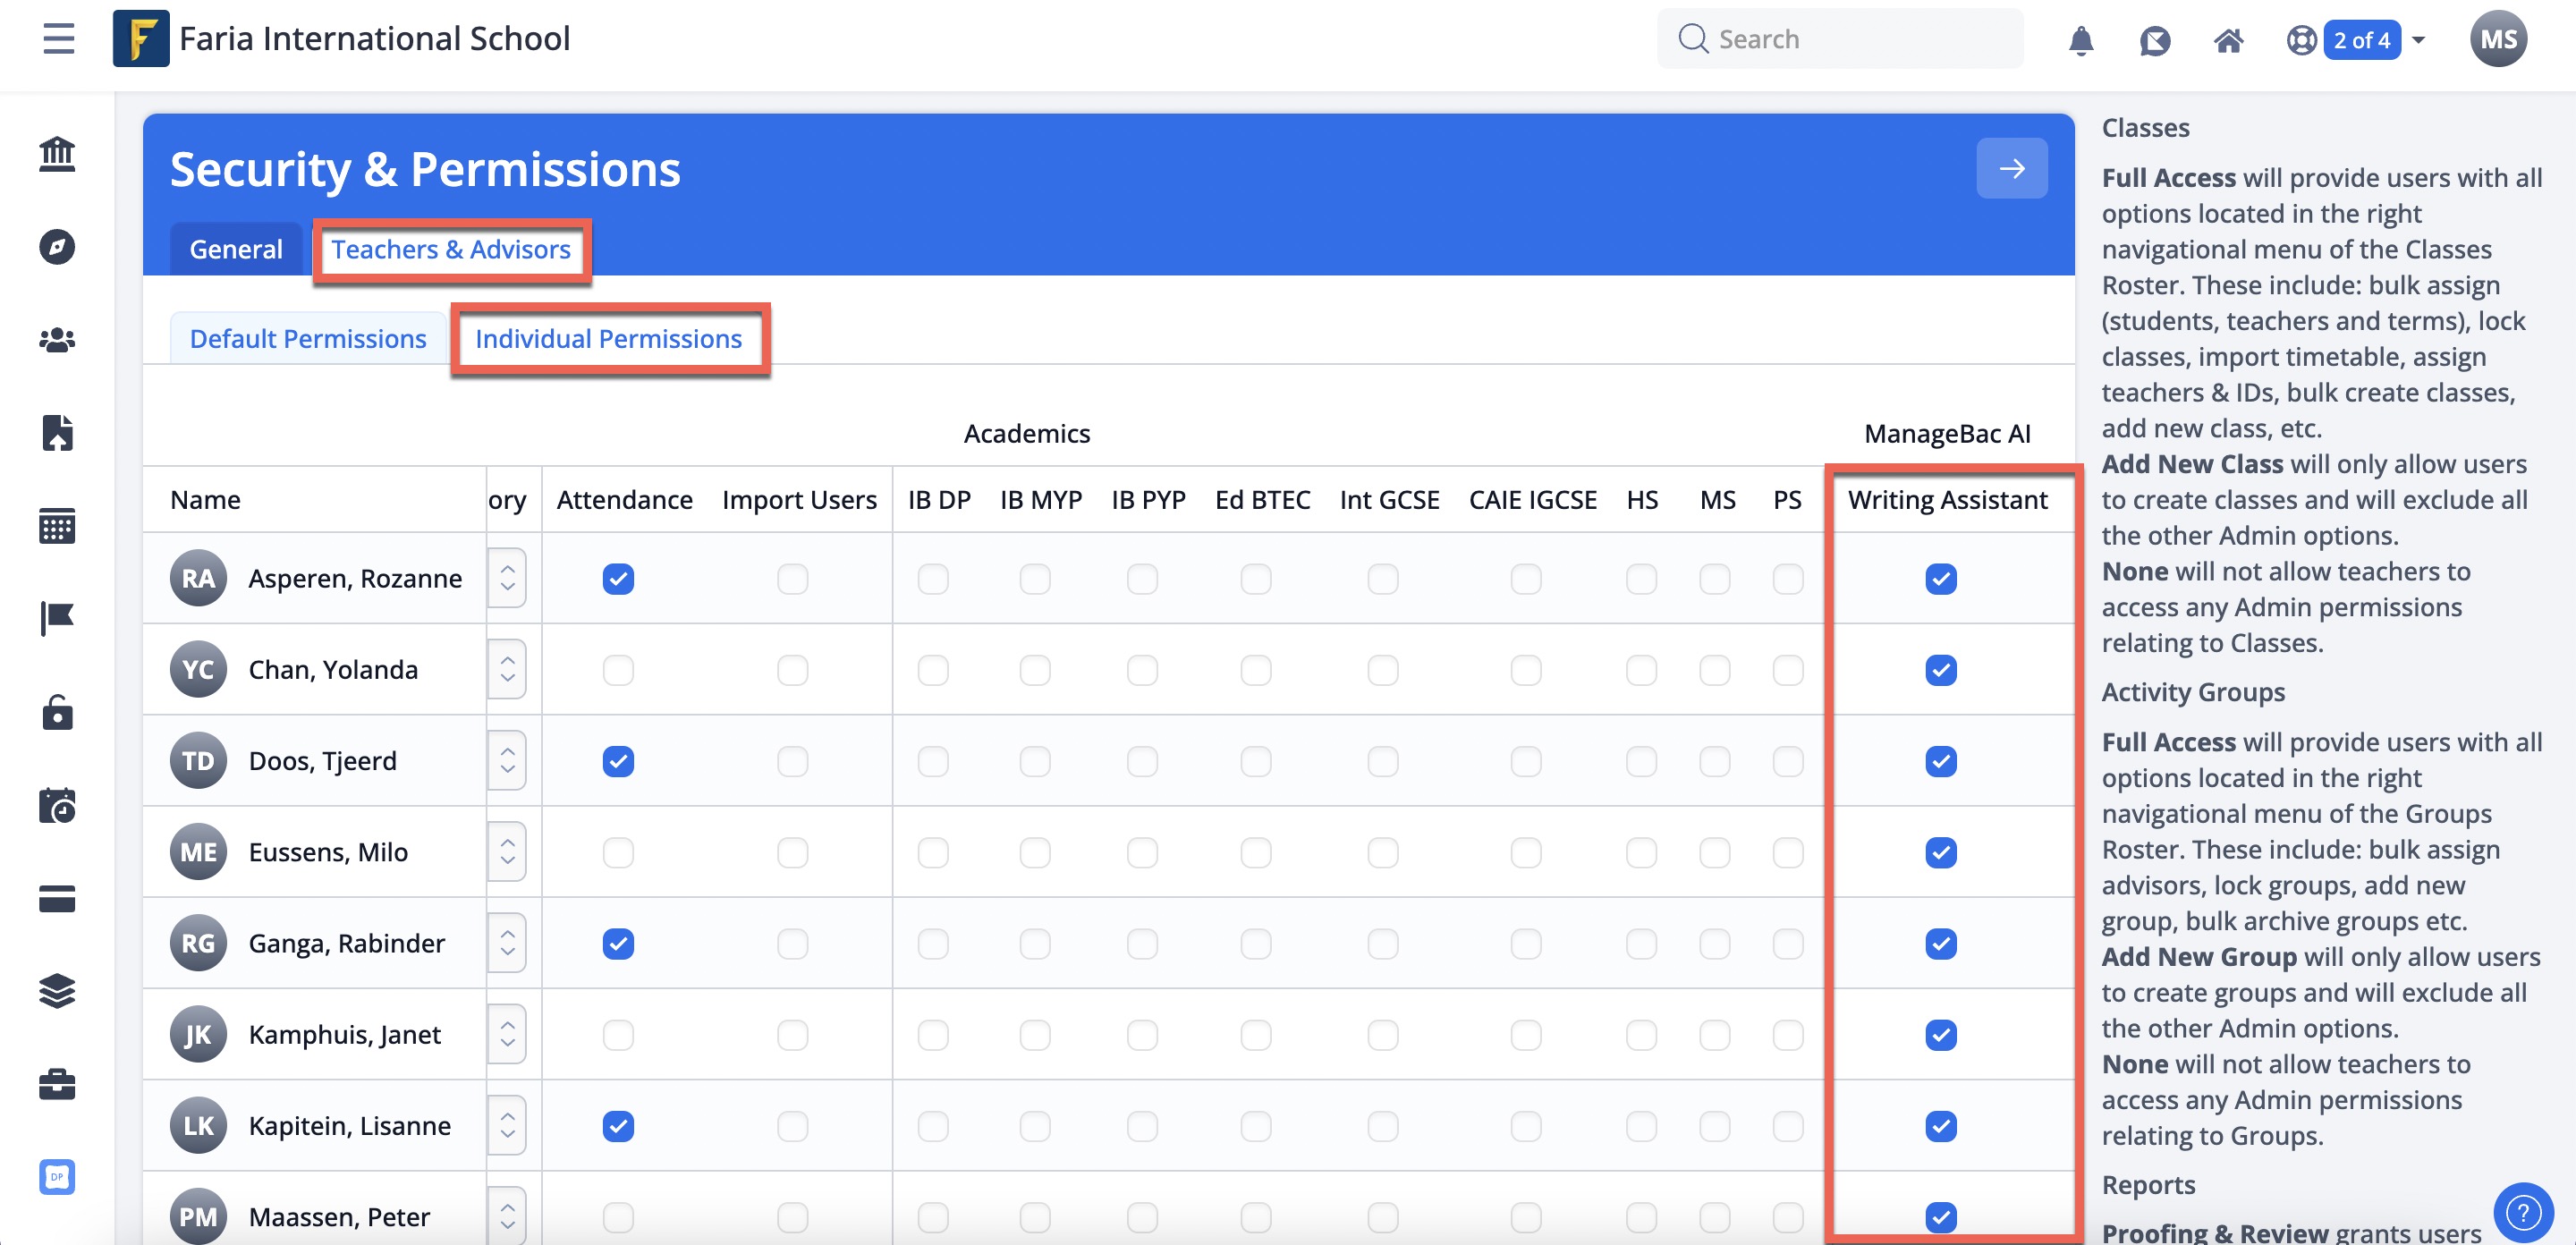Screen dimensions: 2576x1245
Task: Open Ganga, Rabinder's category dropdown selector
Action: coord(507,943)
